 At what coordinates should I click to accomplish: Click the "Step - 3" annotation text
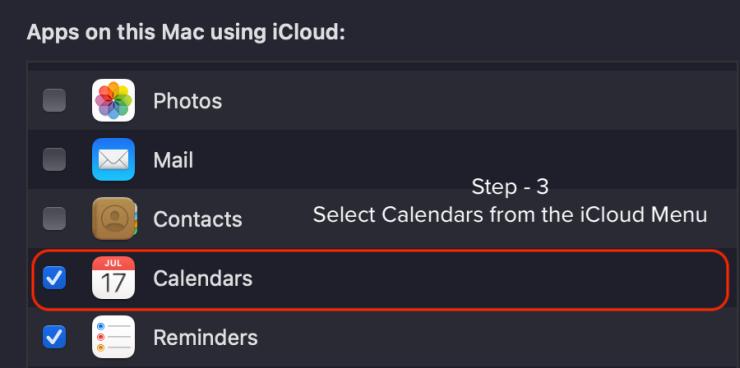[x=510, y=187]
